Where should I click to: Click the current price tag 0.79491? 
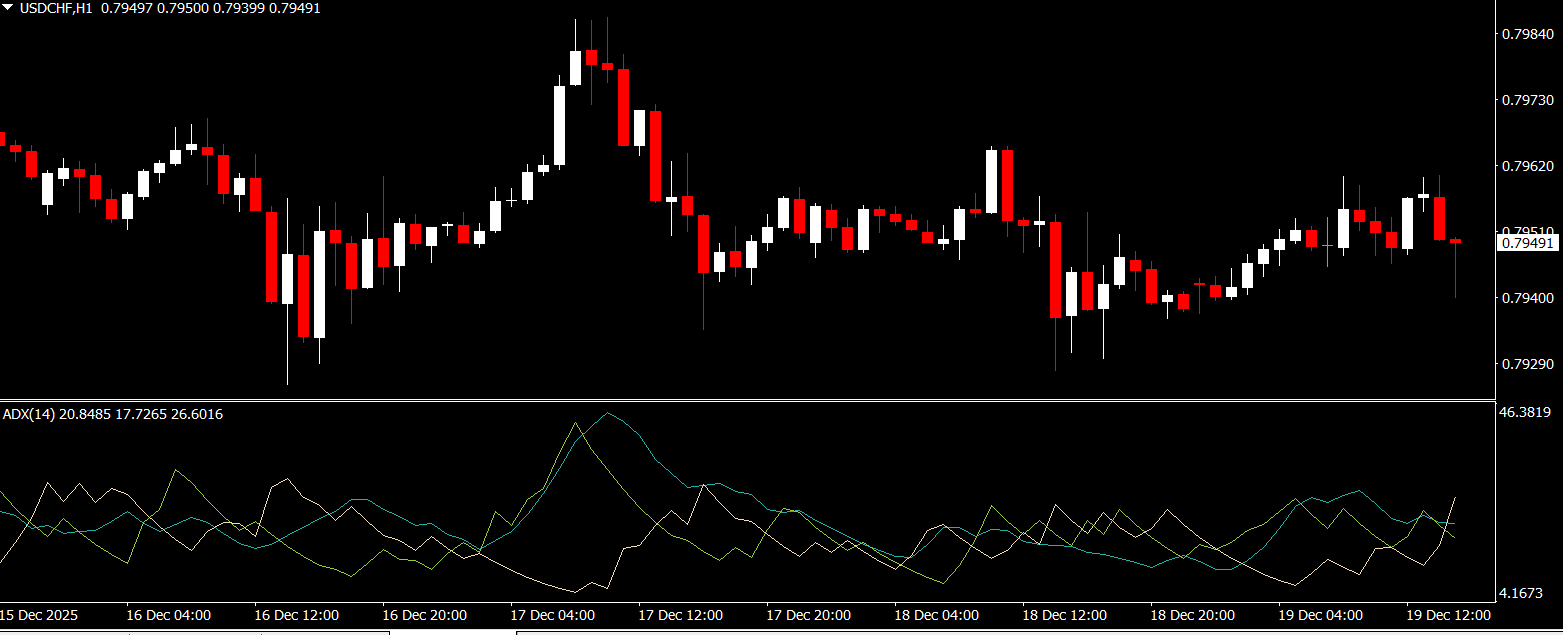pos(1527,243)
